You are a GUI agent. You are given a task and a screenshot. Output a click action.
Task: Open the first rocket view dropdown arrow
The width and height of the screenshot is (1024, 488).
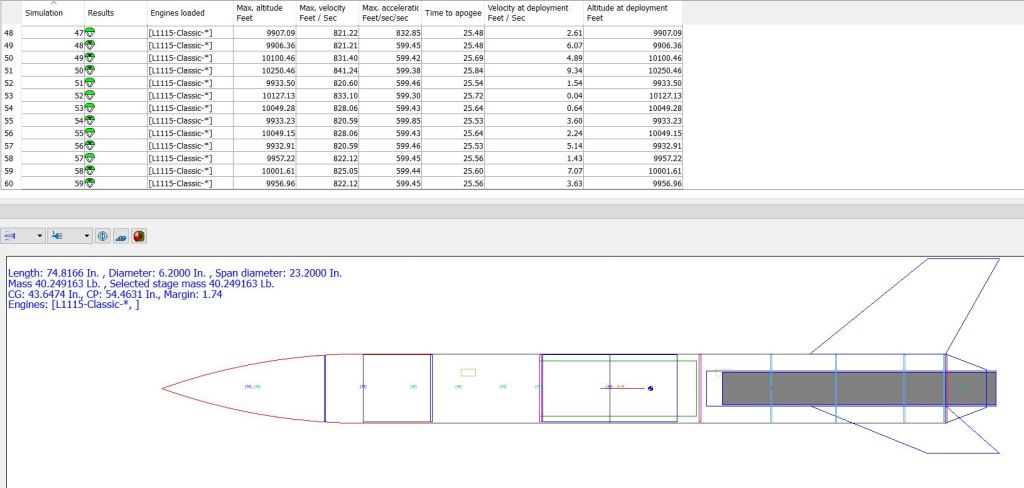39,236
